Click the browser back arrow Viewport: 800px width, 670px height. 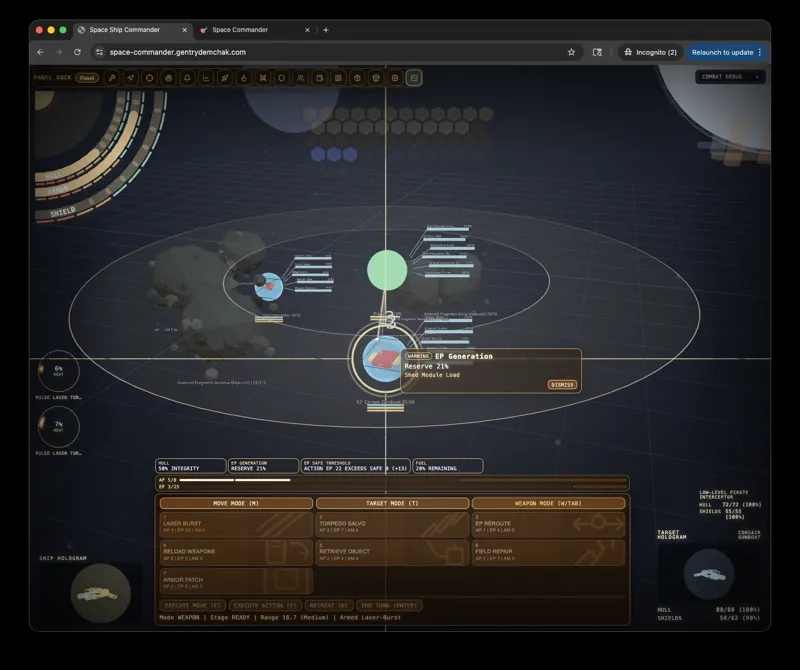click(x=40, y=52)
